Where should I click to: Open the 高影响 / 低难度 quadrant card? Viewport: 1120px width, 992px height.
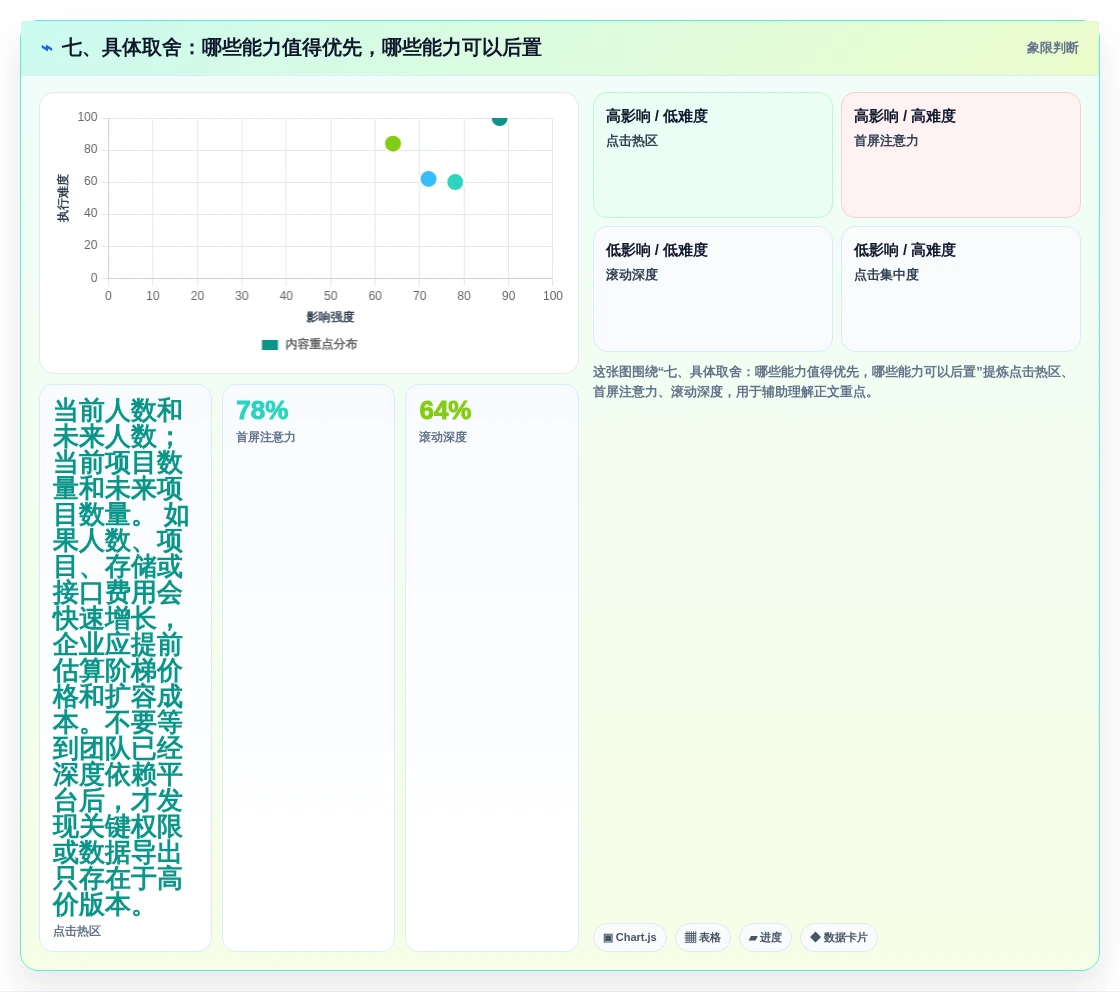(x=713, y=155)
